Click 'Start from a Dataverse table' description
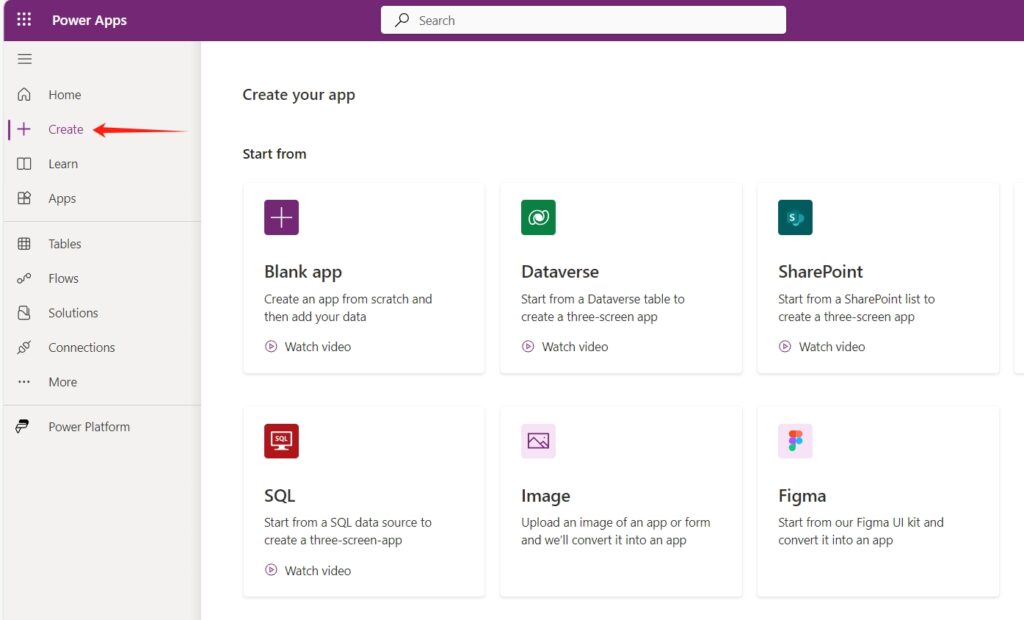The width and height of the screenshot is (1024, 620). click(x=603, y=308)
